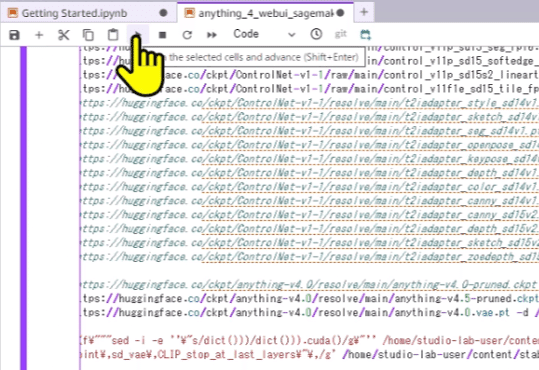Click the control_v11f1e_sd15_tile URL line
This screenshot has width=539, height=370.
coord(310,89)
